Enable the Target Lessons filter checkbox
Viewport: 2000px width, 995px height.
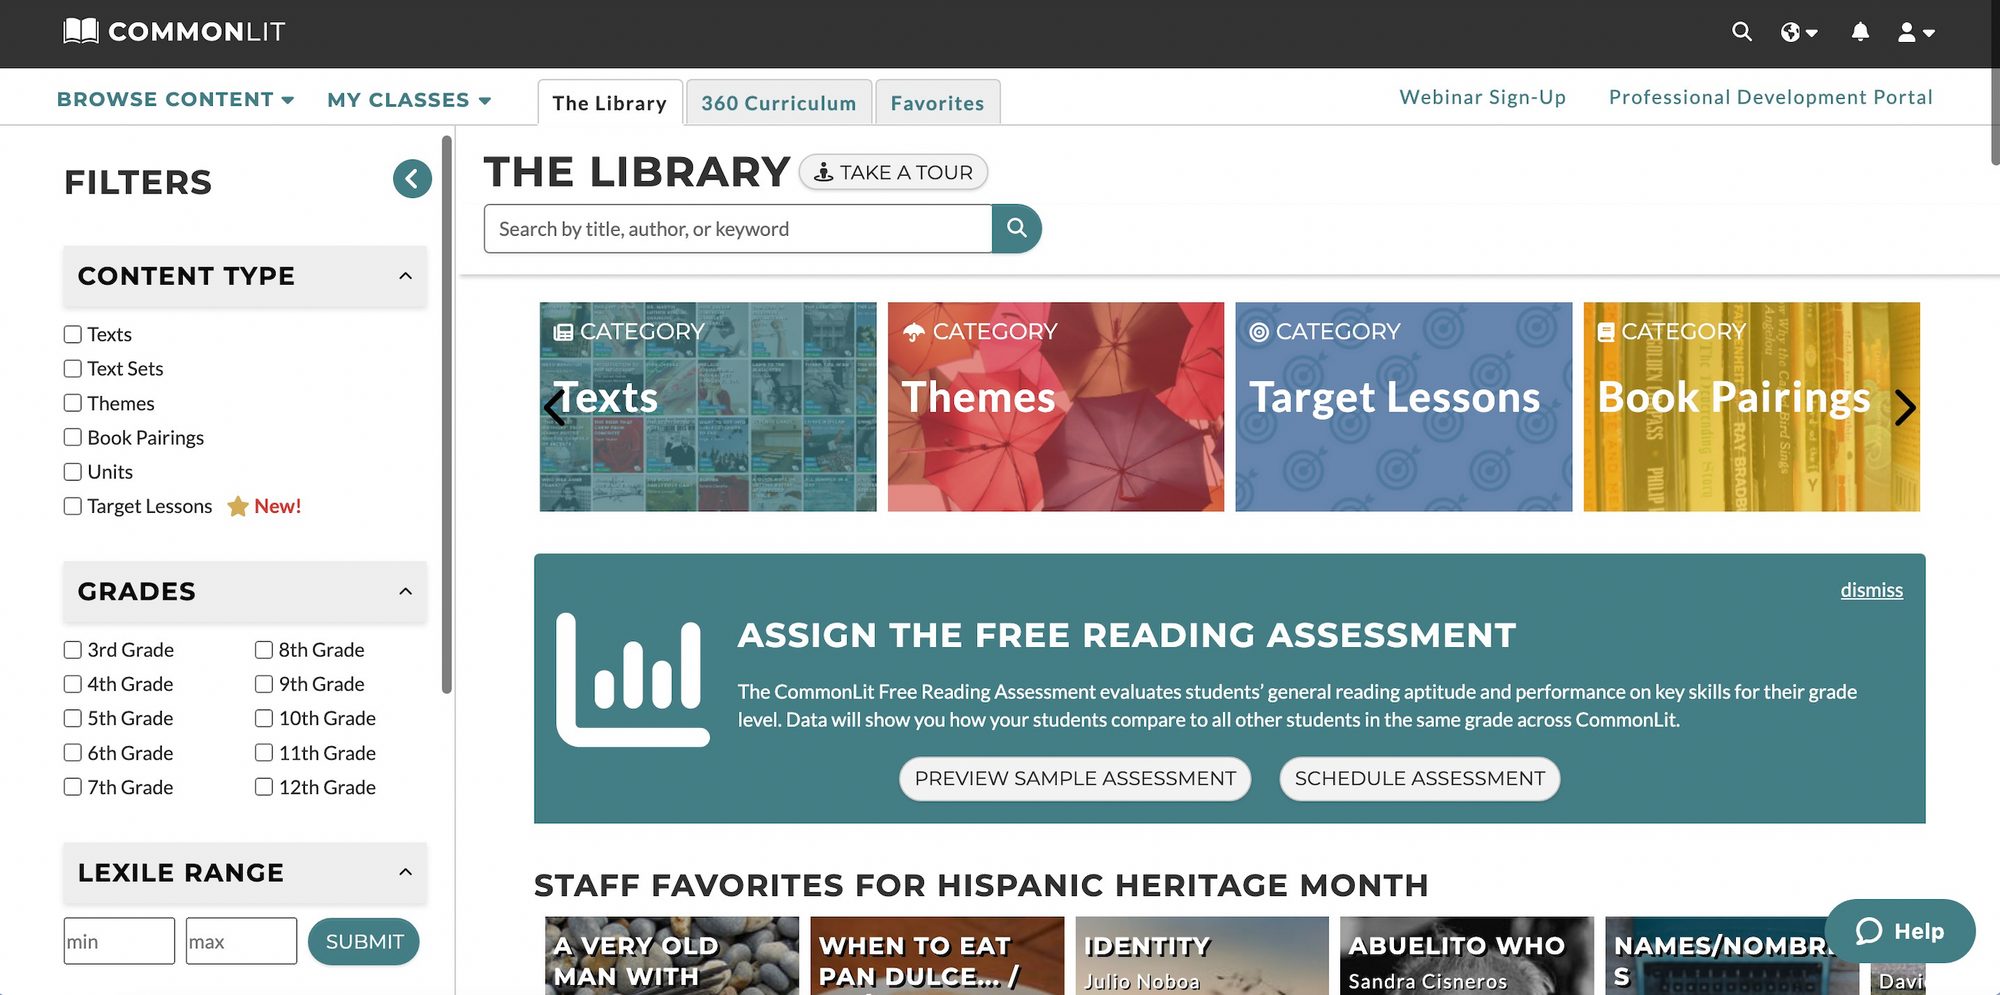[73, 506]
